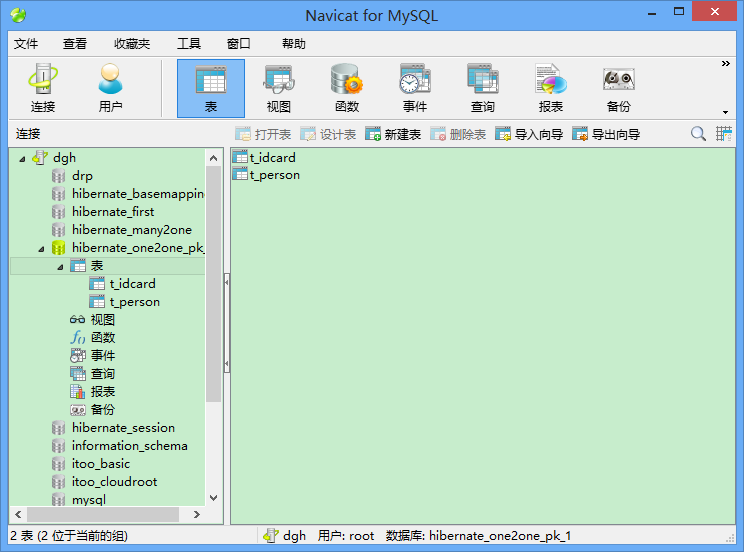Viewport: 744px width, 552px height.
Task: Open the 查询 query toolbar icon
Action: (483, 88)
